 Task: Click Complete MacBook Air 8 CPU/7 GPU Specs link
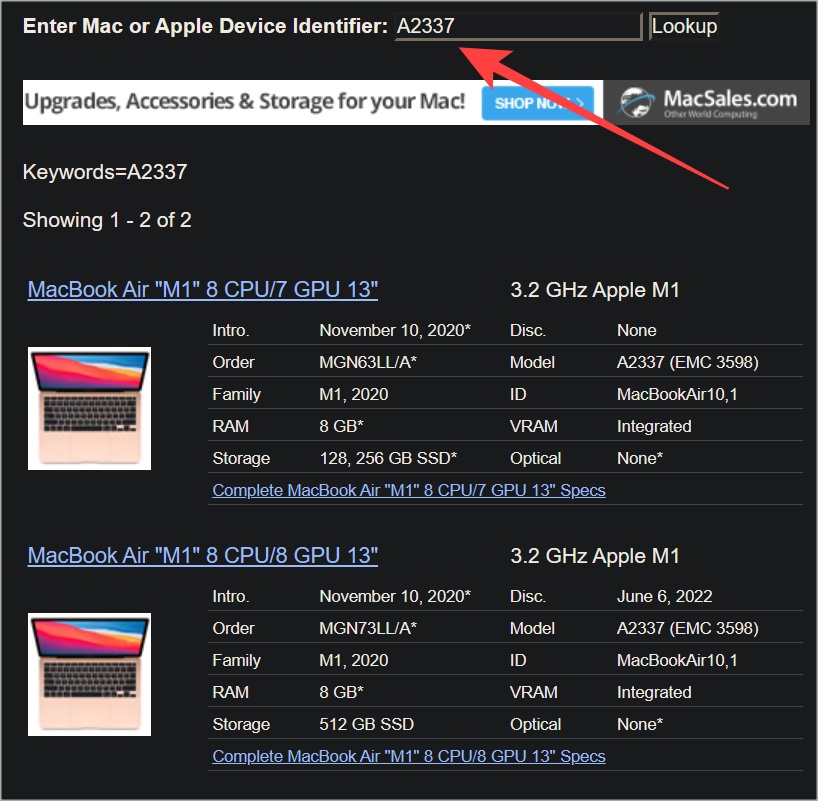click(x=408, y=490)
